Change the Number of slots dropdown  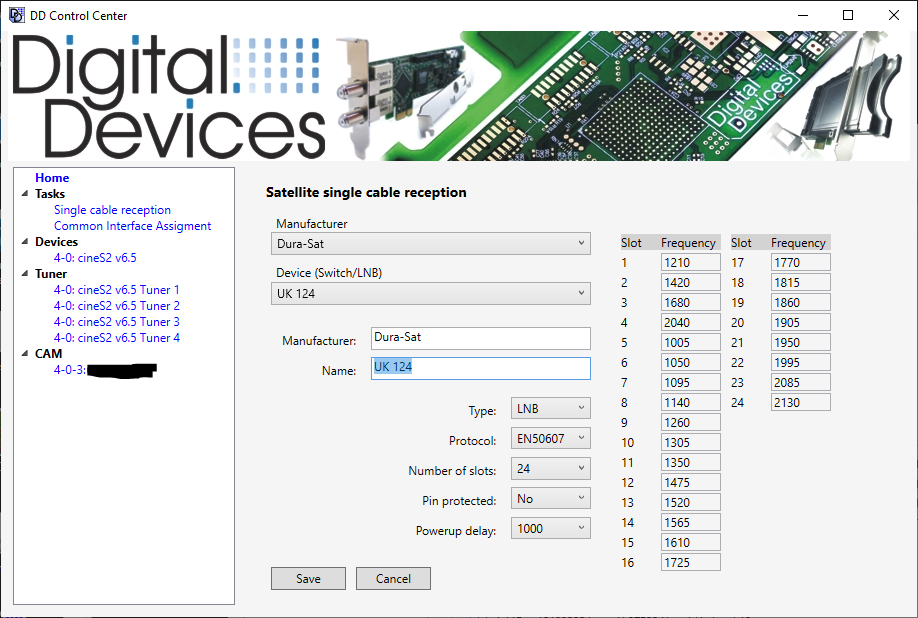[550, 468]
